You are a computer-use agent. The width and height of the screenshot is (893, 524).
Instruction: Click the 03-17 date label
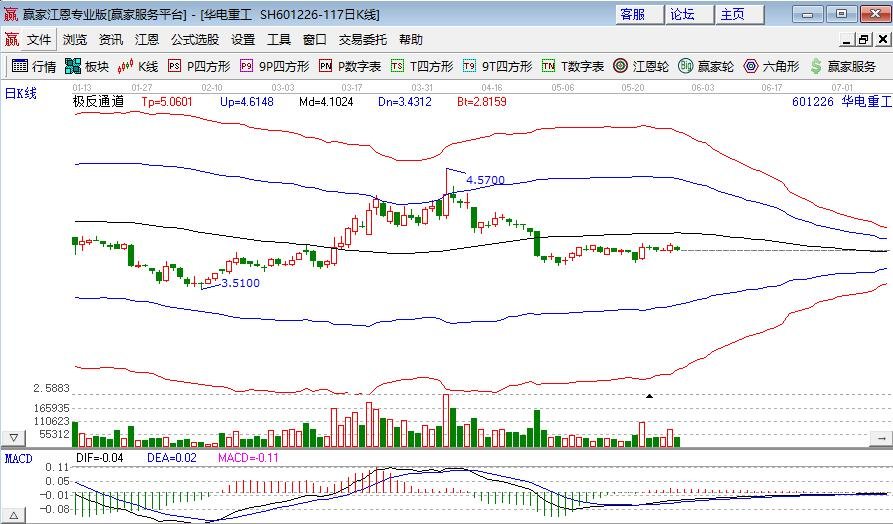(352, 88)
